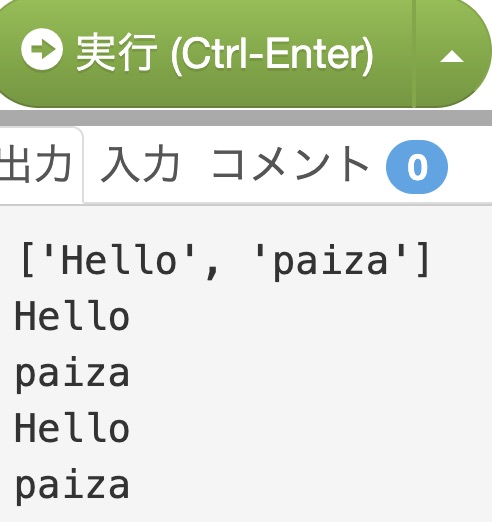Click the second Hello output line

(x=72, y=427)
